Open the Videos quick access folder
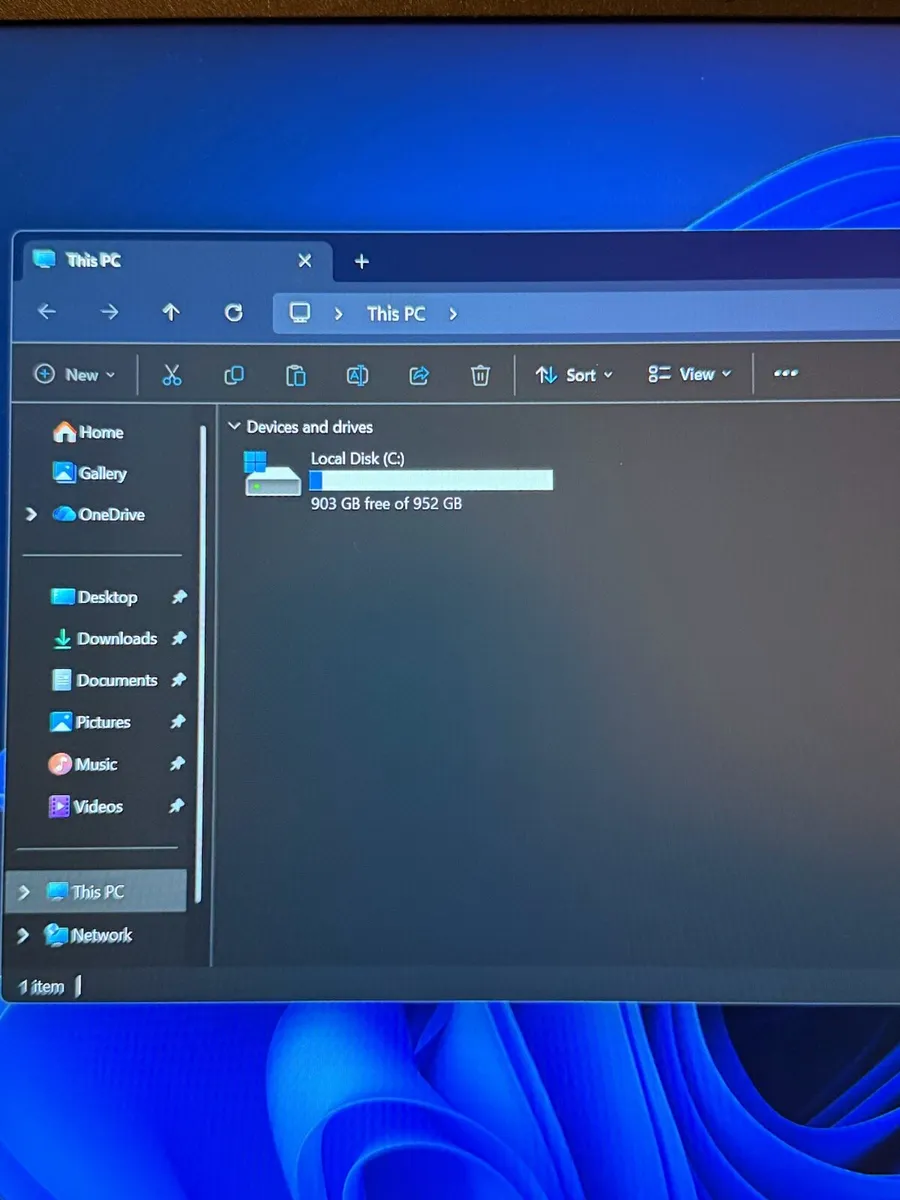The image size is (900, 1200). tap(86, 806)
